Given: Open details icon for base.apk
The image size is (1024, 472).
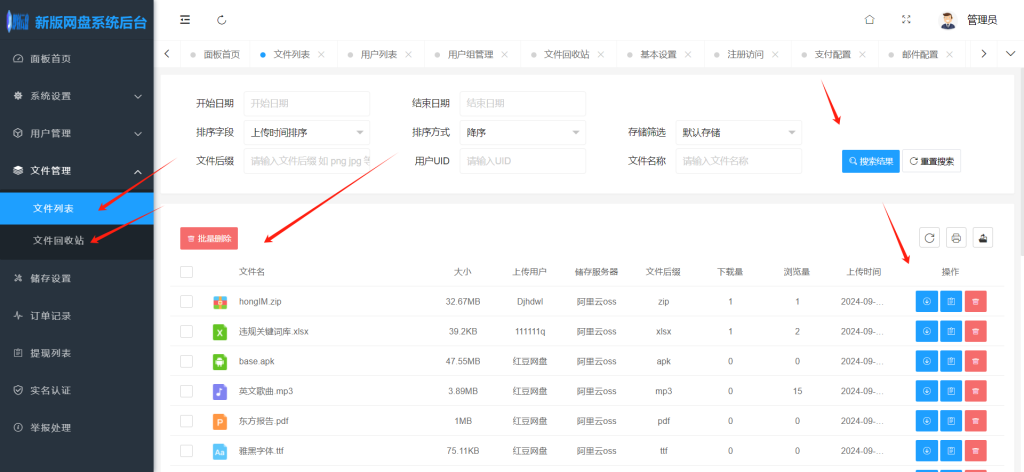Looking at the screenshot, I should click(951, 361).
